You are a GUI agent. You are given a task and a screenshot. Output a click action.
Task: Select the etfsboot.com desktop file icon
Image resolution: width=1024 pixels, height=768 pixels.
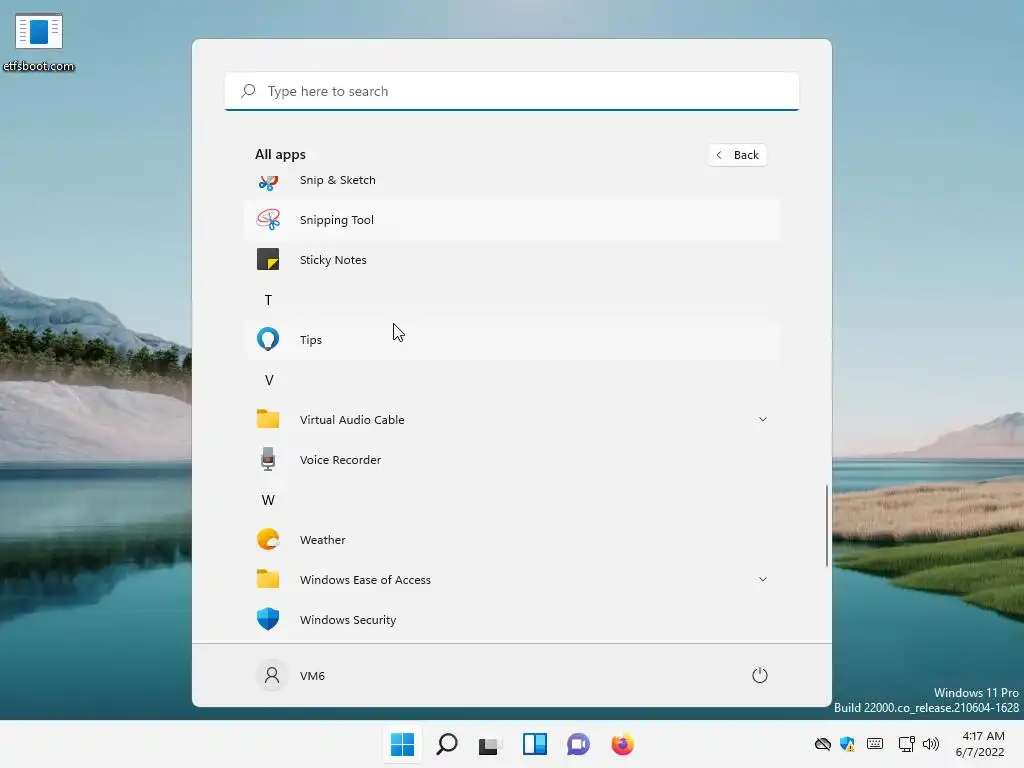coord(39,41)
